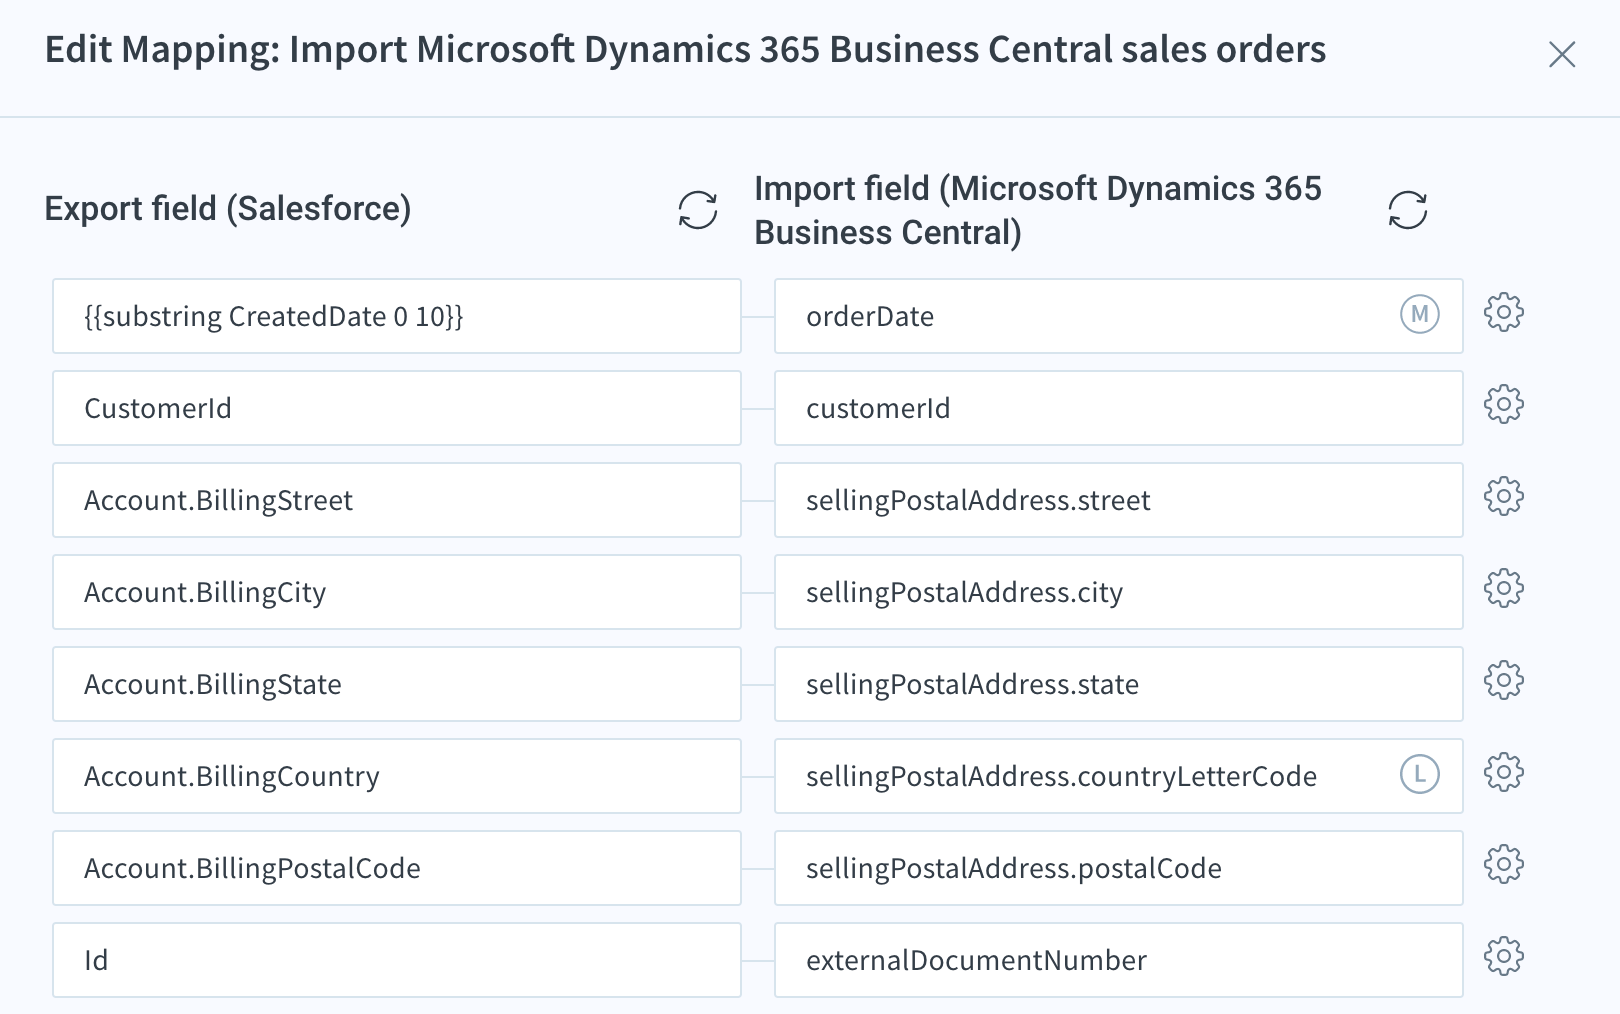Edit the externalDocumentNumber import field
Image resolution: width=1620 pixels, height=1014 pixels.
[1119, 960]
